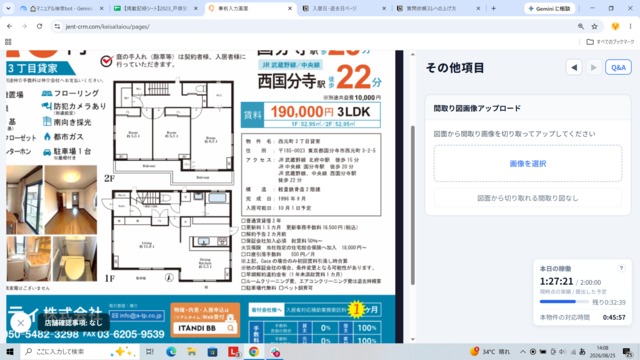View site information icon in address bar

(x=58, y=26)
